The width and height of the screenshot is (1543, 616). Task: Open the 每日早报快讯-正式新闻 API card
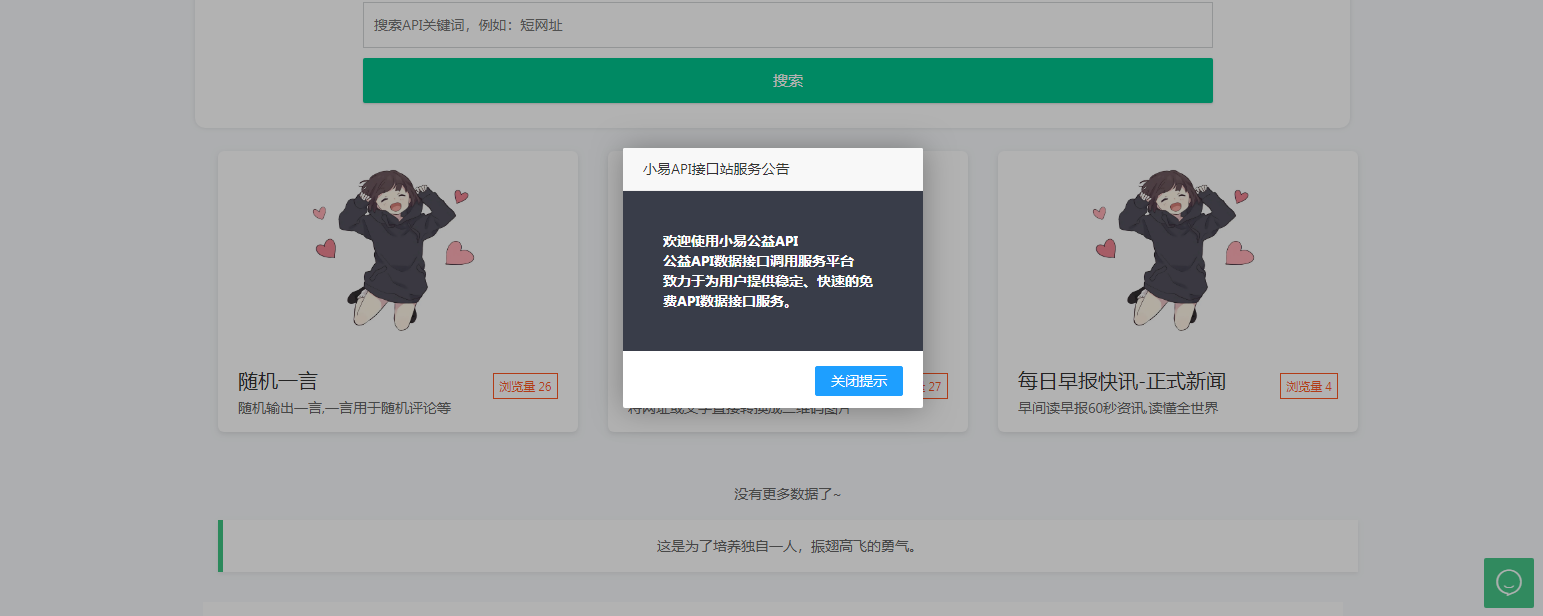tap(1176, 290)
